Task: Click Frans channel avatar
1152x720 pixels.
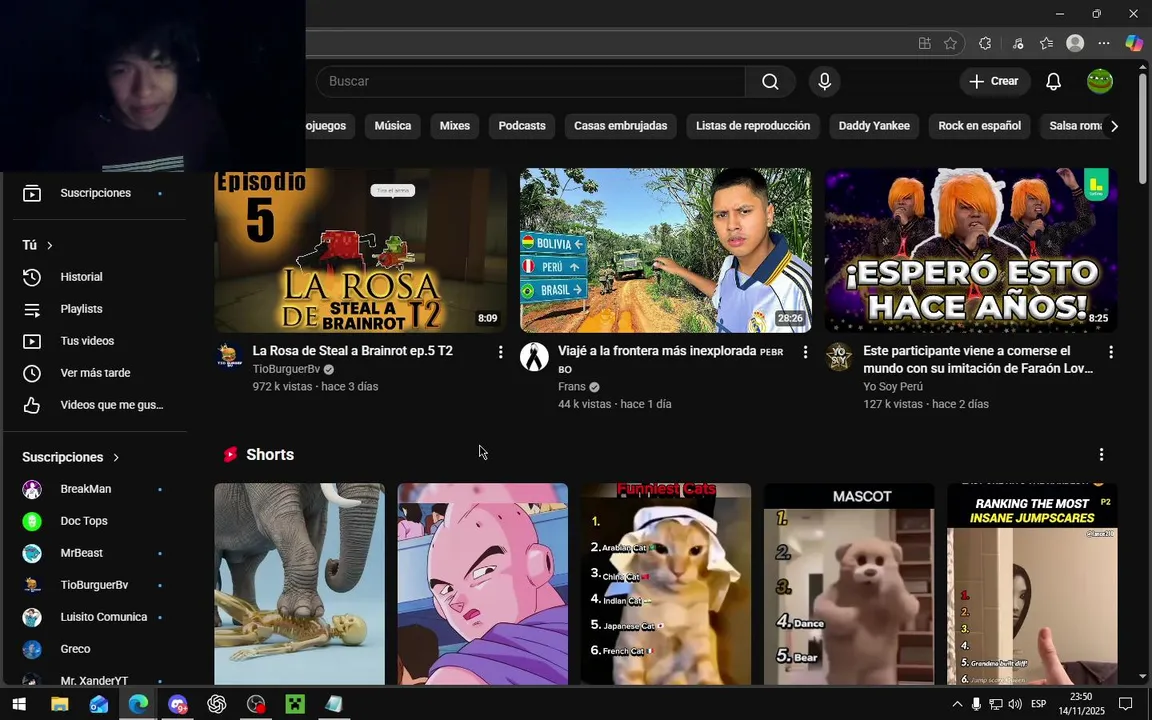Action: 534,356
